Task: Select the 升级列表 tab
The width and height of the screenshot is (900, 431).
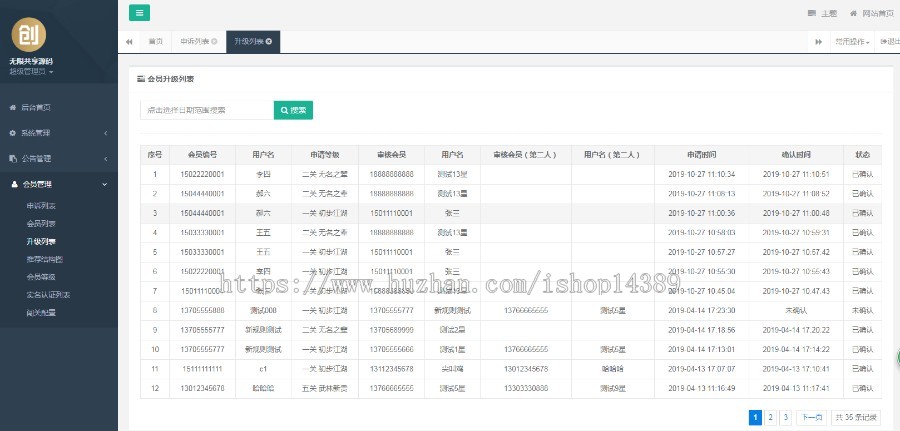Action: click(x=253, y=42)
